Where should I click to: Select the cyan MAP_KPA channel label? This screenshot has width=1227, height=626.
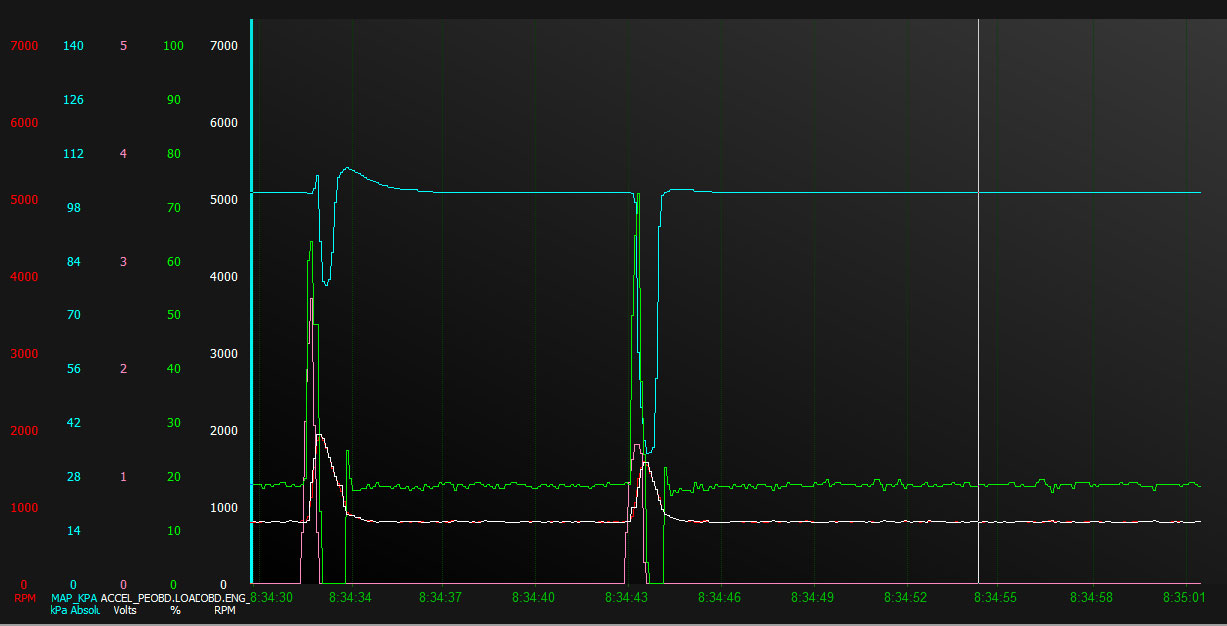pos(74,598)
